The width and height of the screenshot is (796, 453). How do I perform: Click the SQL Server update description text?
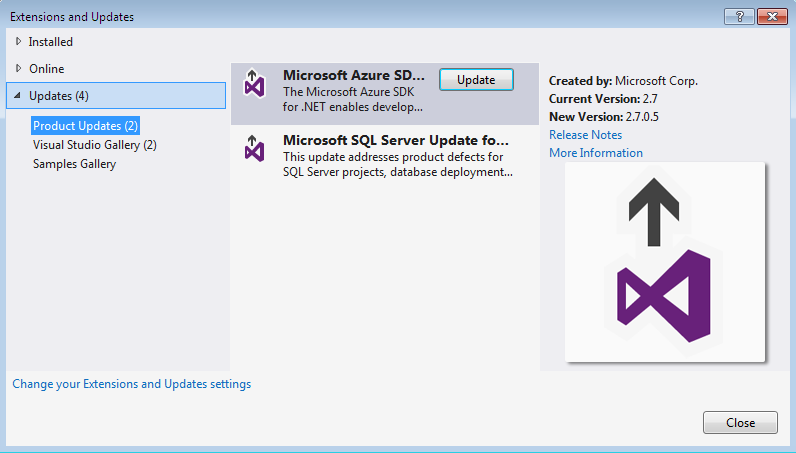398,164
